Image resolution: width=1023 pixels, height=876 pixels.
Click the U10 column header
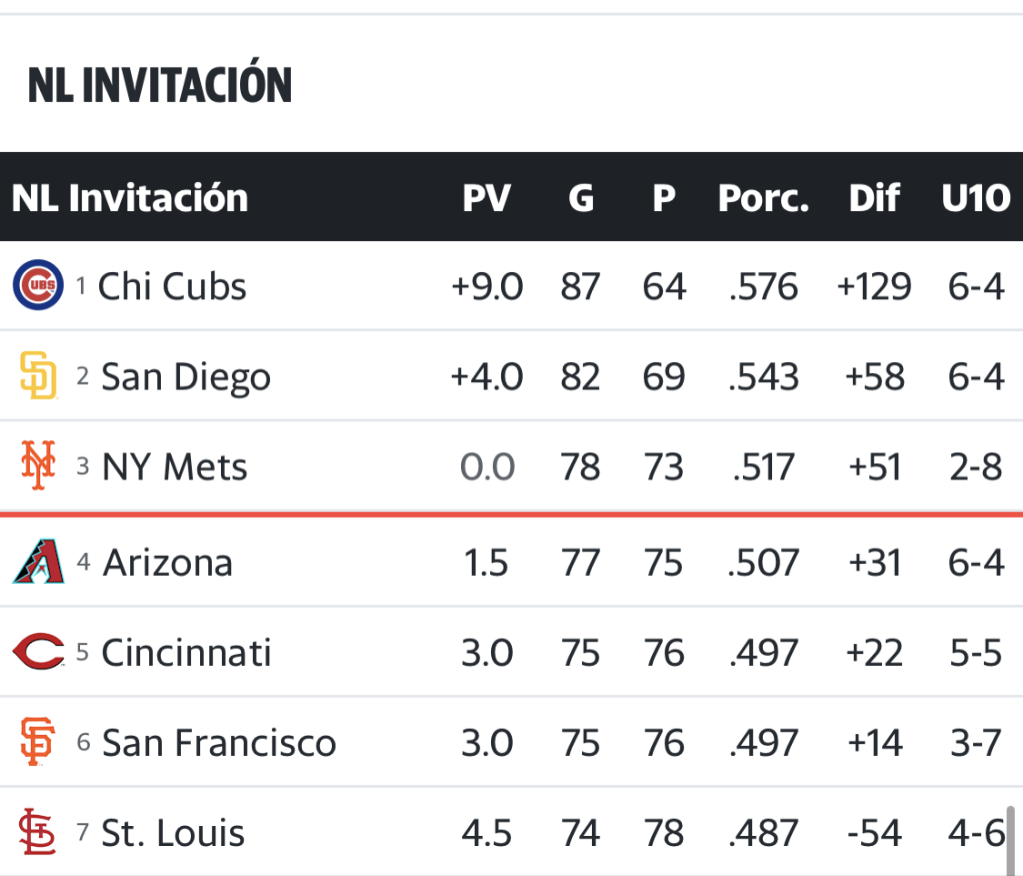975,198
